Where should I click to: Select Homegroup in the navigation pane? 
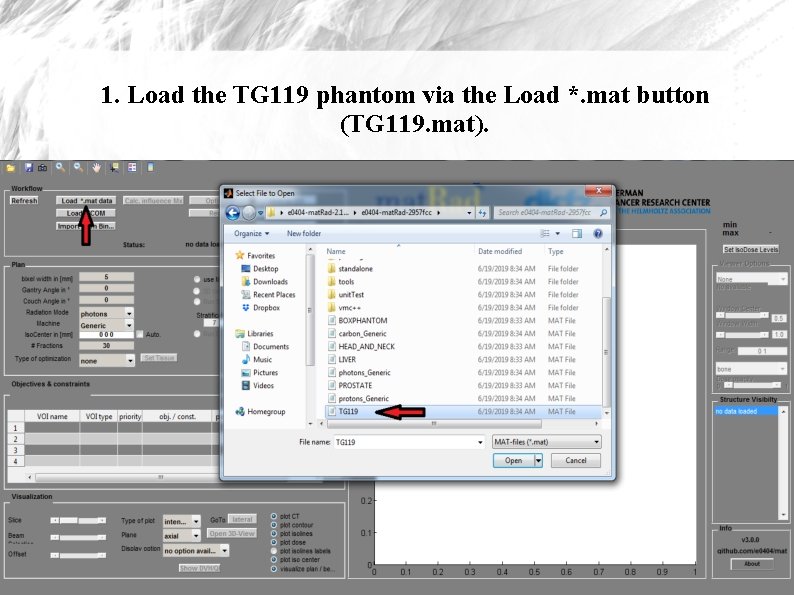[x=260, y=412]
